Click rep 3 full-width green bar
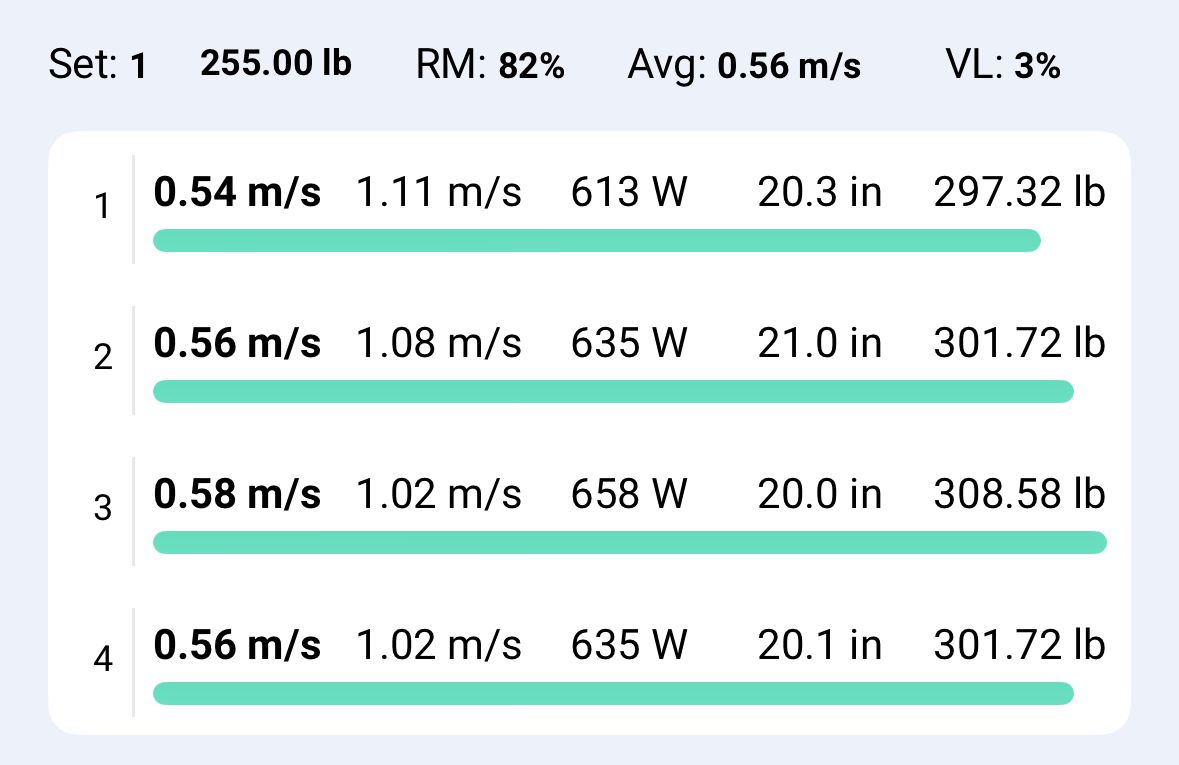This screenshot has width=1179, height=765. click(630, 542)
